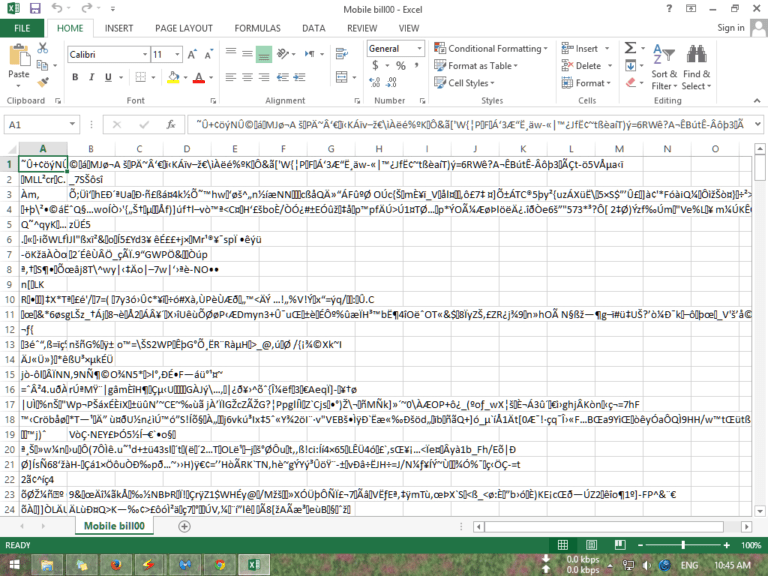Click the Insert Function fx icon
This screenshot has width=768, height=576.
pos(171,124)
